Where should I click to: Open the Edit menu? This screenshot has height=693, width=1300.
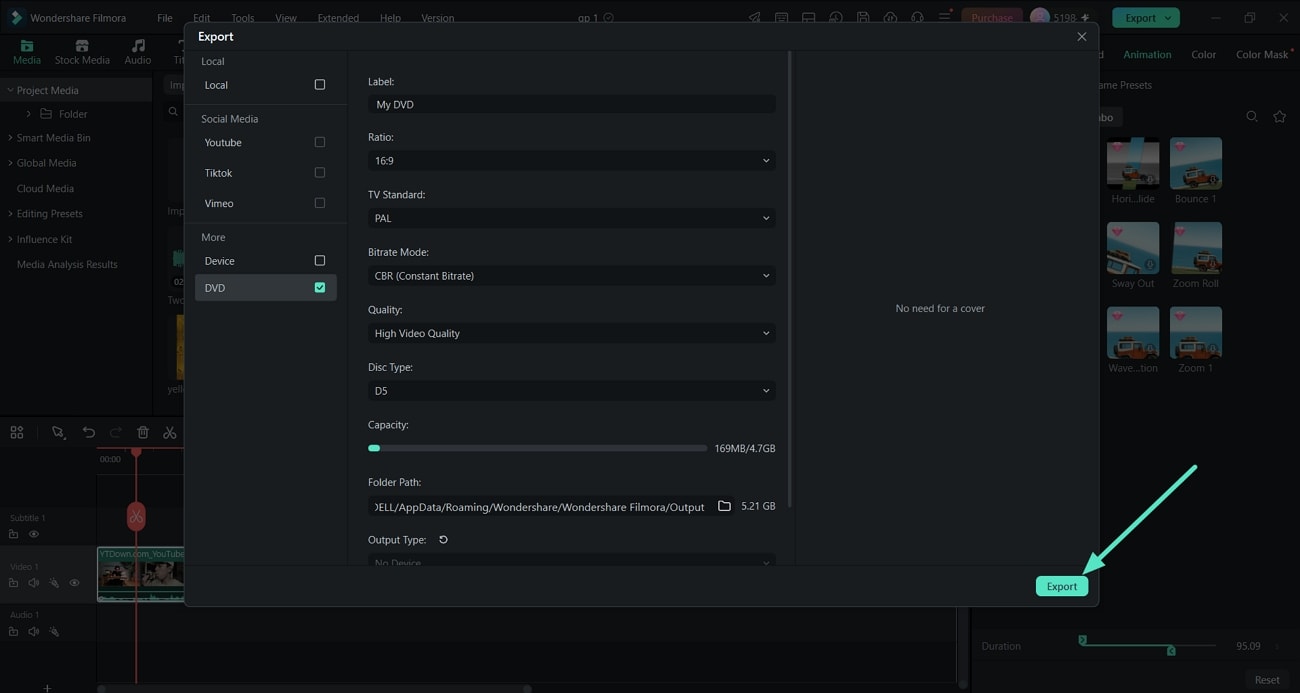point(201,18)
